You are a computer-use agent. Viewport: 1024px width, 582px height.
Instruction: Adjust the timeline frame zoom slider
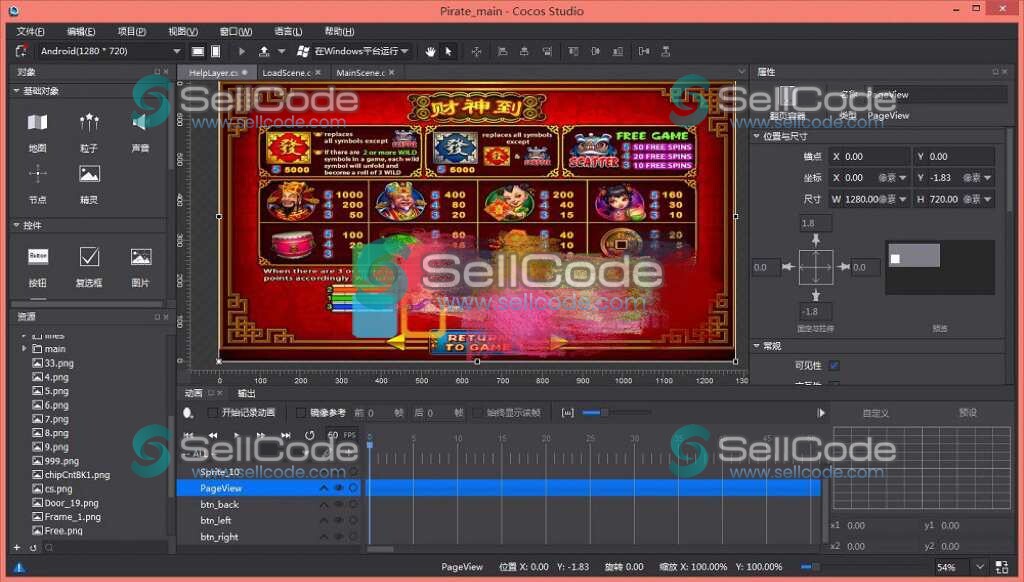(596, 412)
